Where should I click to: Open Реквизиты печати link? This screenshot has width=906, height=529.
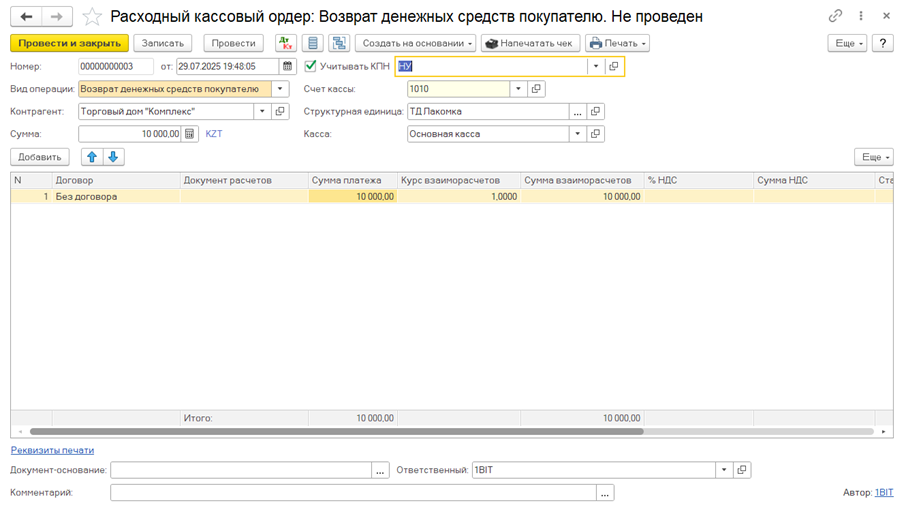pyautogui.click(x=52, y=450)
